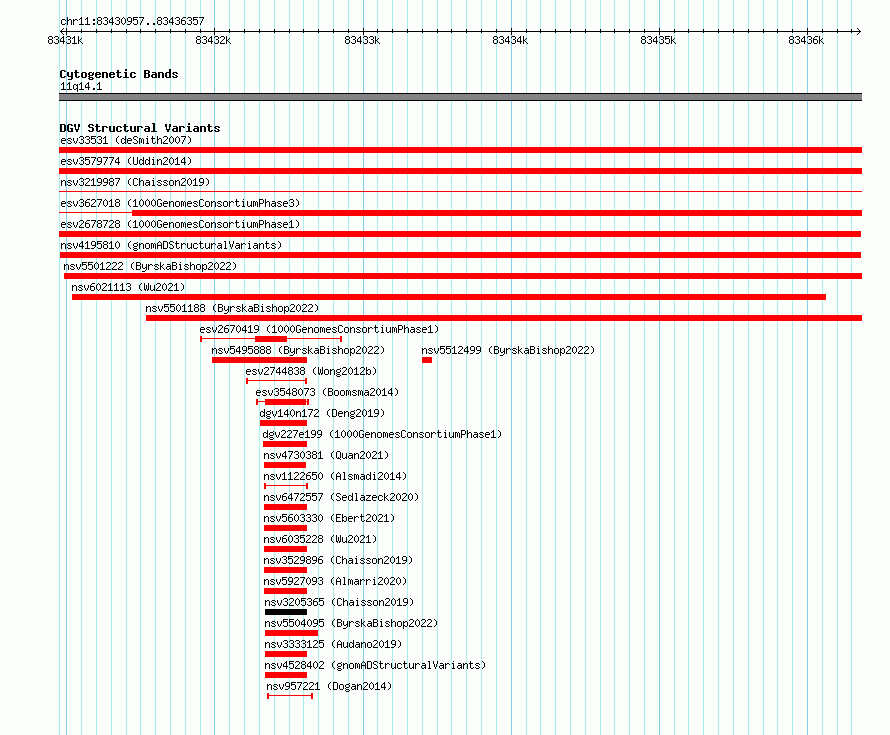Select esv3548073 (Boomsma2014) label
890x735 pixels.
[327, 392]
